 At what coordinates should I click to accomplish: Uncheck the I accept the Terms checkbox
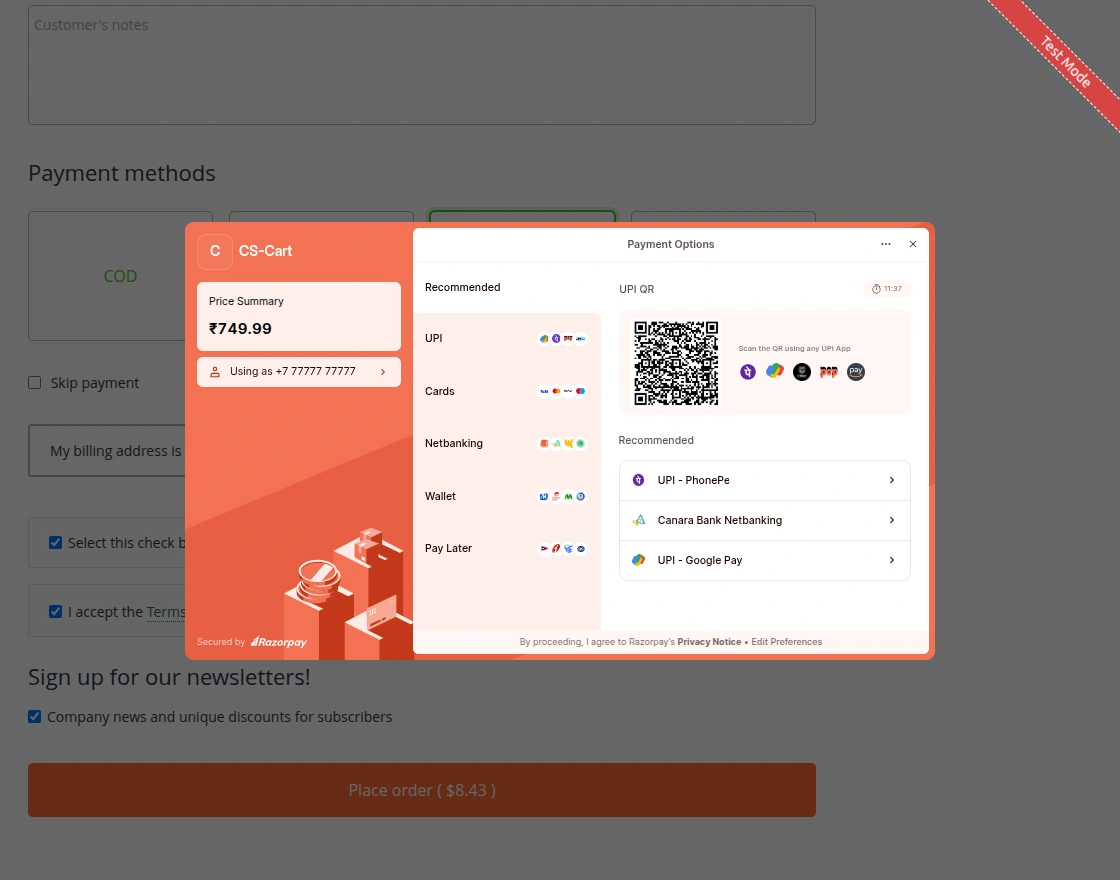coord(56,611)
